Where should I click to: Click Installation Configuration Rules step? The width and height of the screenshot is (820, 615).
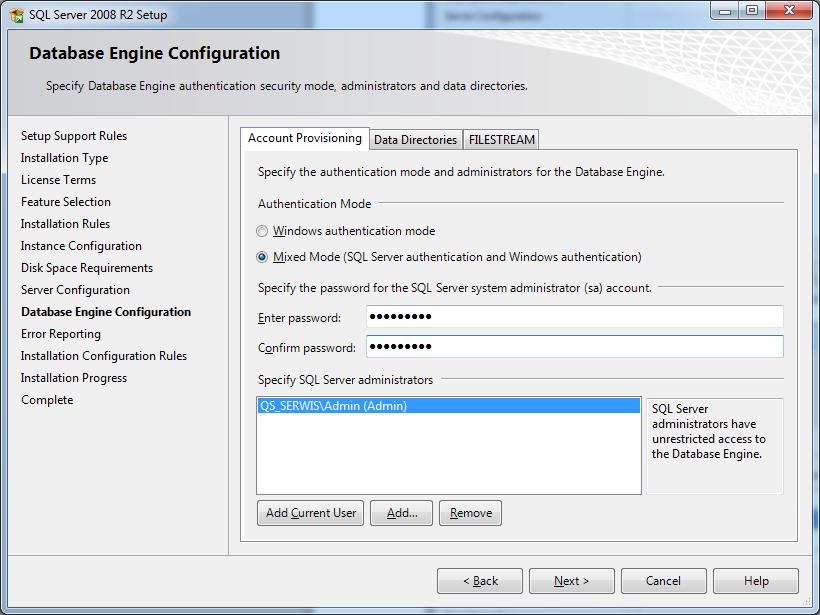(x=104, y=356)
